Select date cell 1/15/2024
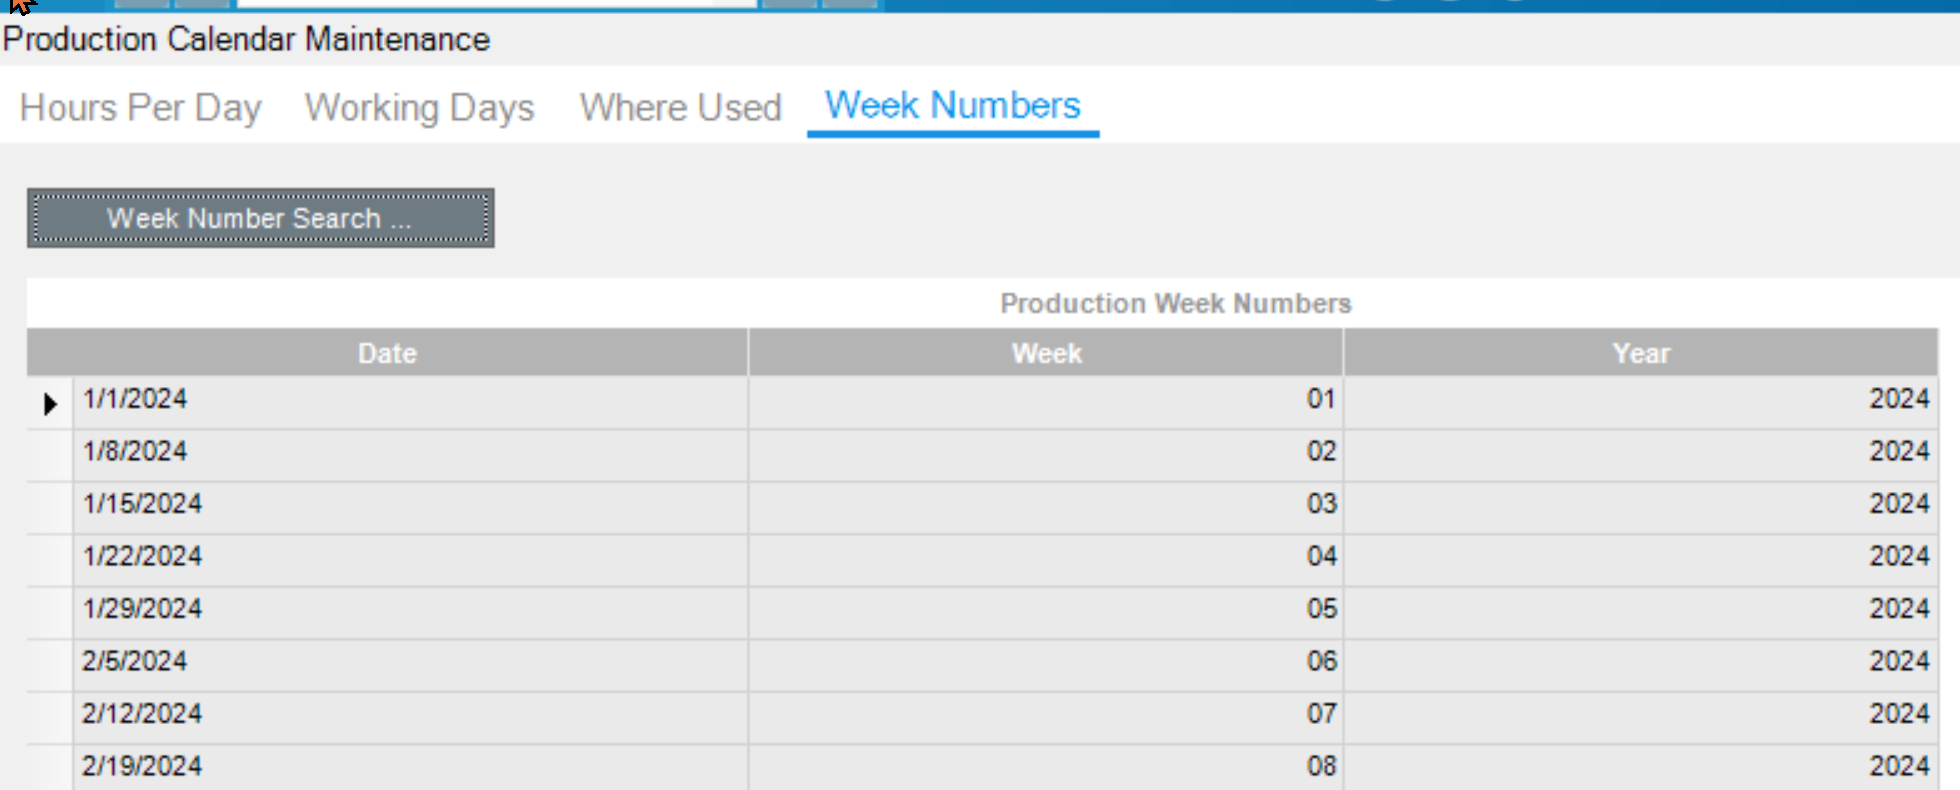Viewport: 1960px width, 790px height. 411,508
